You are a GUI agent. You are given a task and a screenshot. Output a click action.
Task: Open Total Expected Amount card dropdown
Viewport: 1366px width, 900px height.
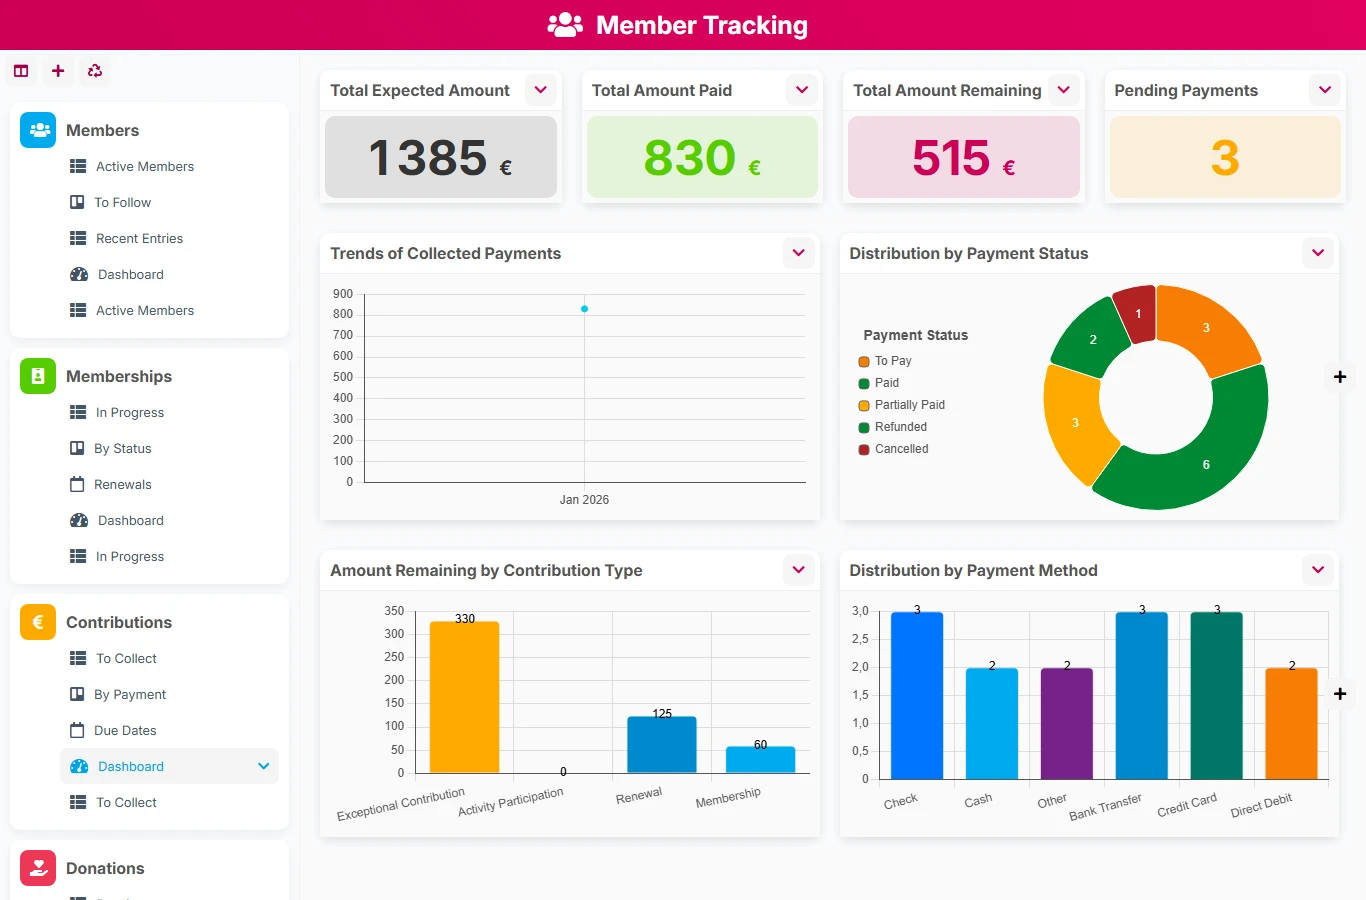[541, 90]
